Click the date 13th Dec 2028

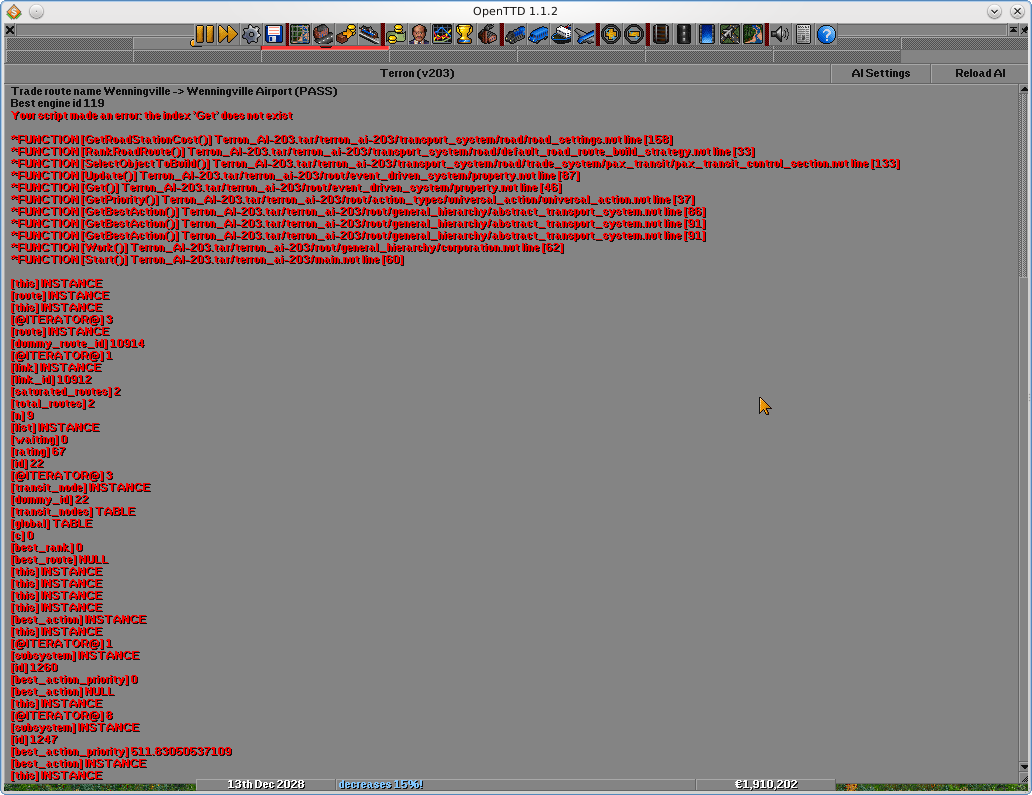[266, 784]
